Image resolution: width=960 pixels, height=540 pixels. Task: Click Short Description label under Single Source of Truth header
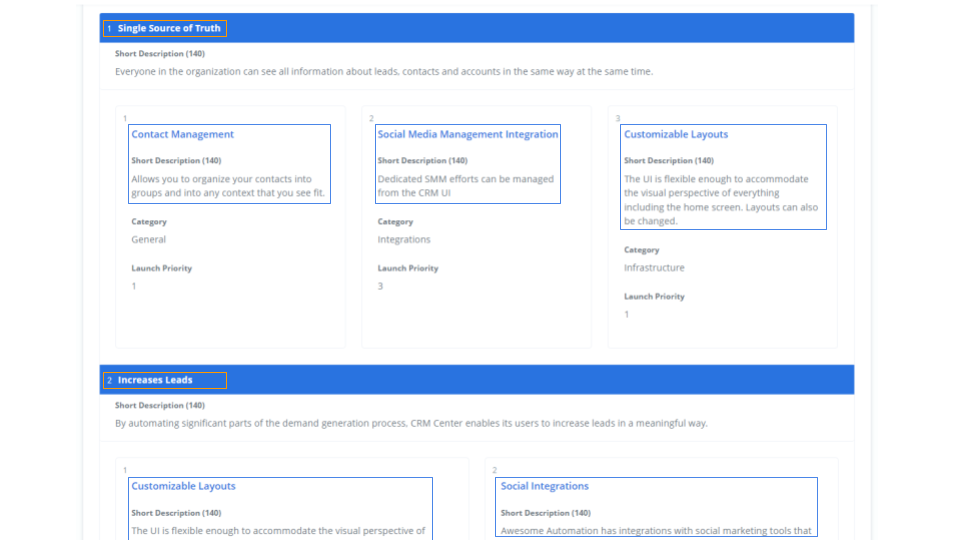pyautogui.click(x=160, y=53)
